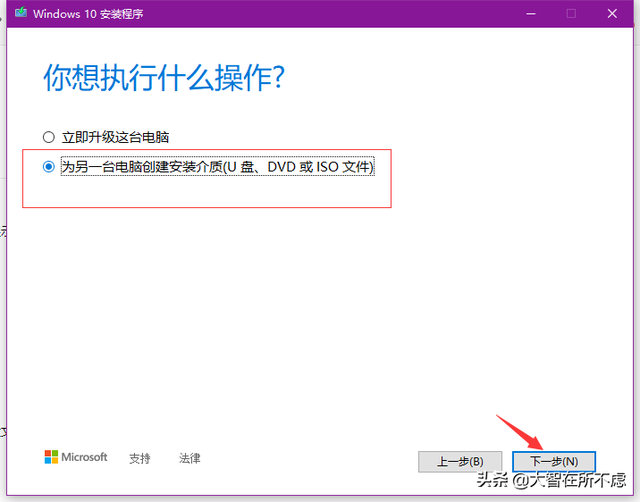Click the 上一步(B) button

tap(460, 462)
